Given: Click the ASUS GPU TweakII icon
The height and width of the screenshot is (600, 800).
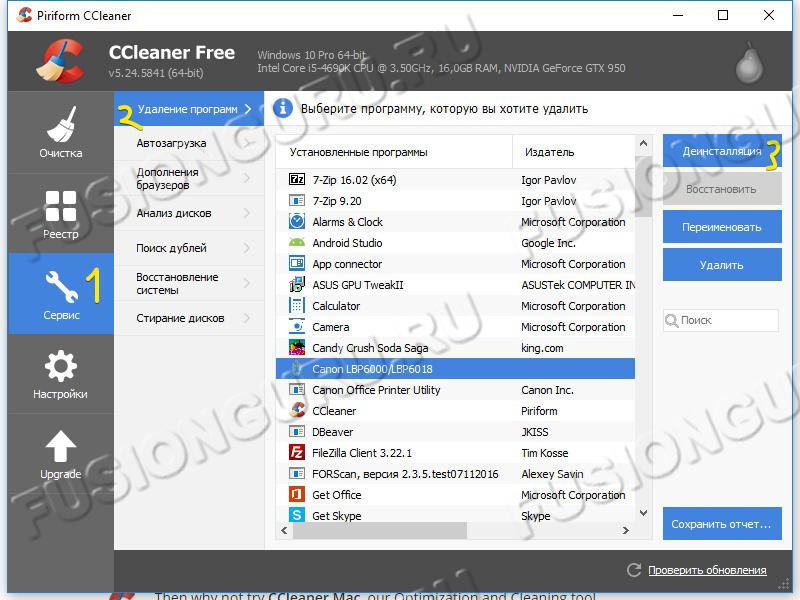Looking at the screenshot, I should (x=297, y=284).
